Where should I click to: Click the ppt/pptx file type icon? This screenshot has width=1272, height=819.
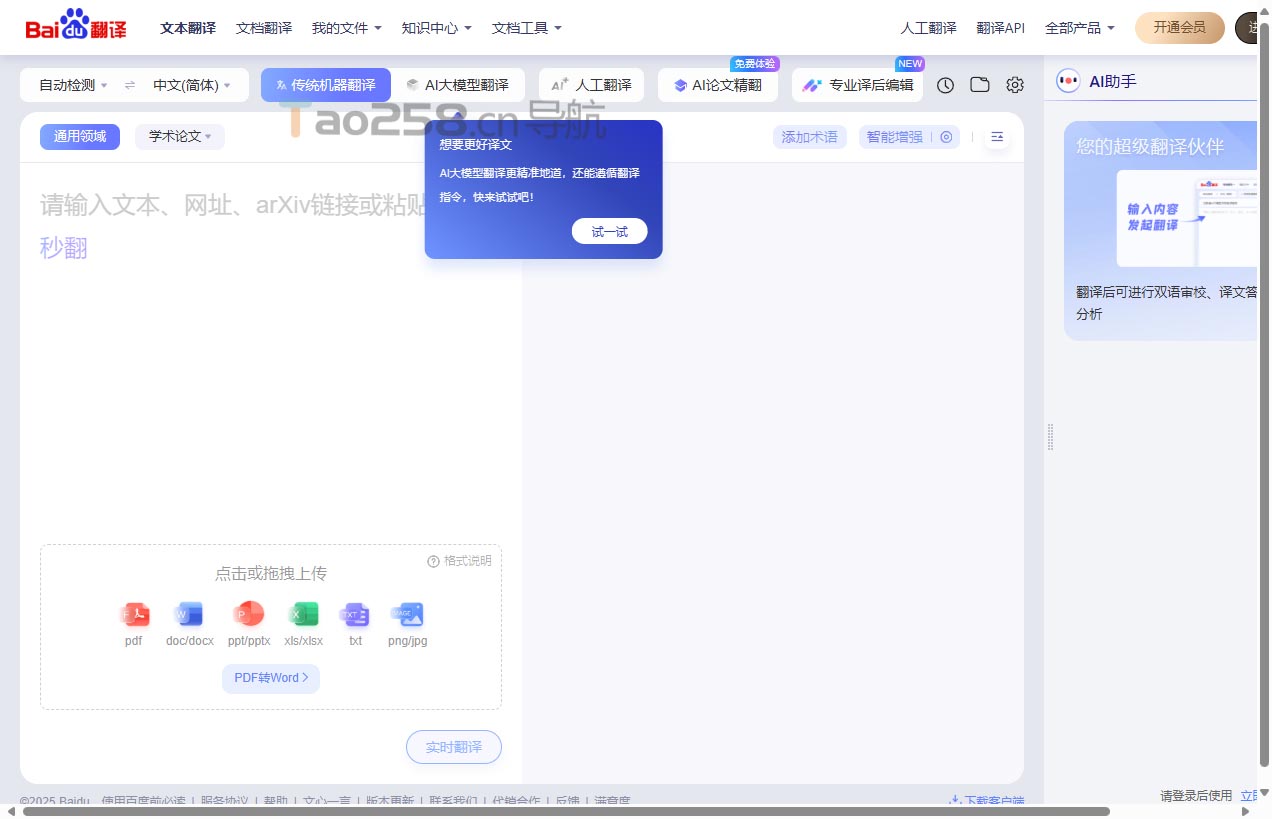[248, 614]
